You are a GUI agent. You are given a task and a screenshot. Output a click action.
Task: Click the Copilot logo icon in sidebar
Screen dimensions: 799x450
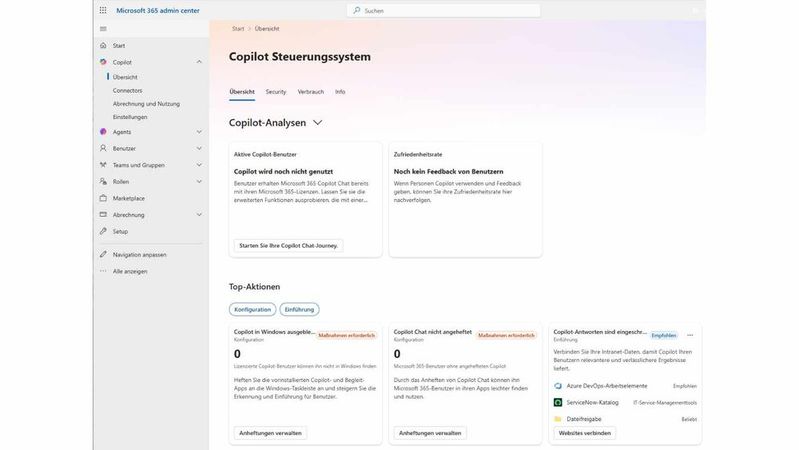[x=103, y=62]
